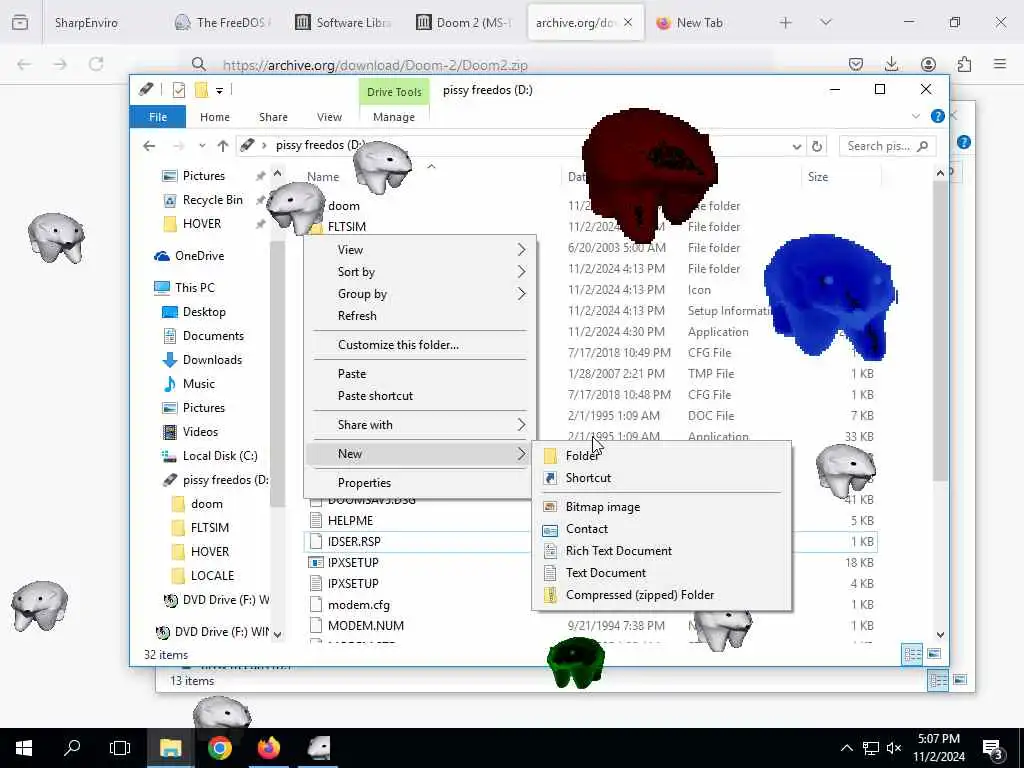This screenshot has height=768, width=1024.
Task: Open the Firefox application menu
Action: 1000,64
